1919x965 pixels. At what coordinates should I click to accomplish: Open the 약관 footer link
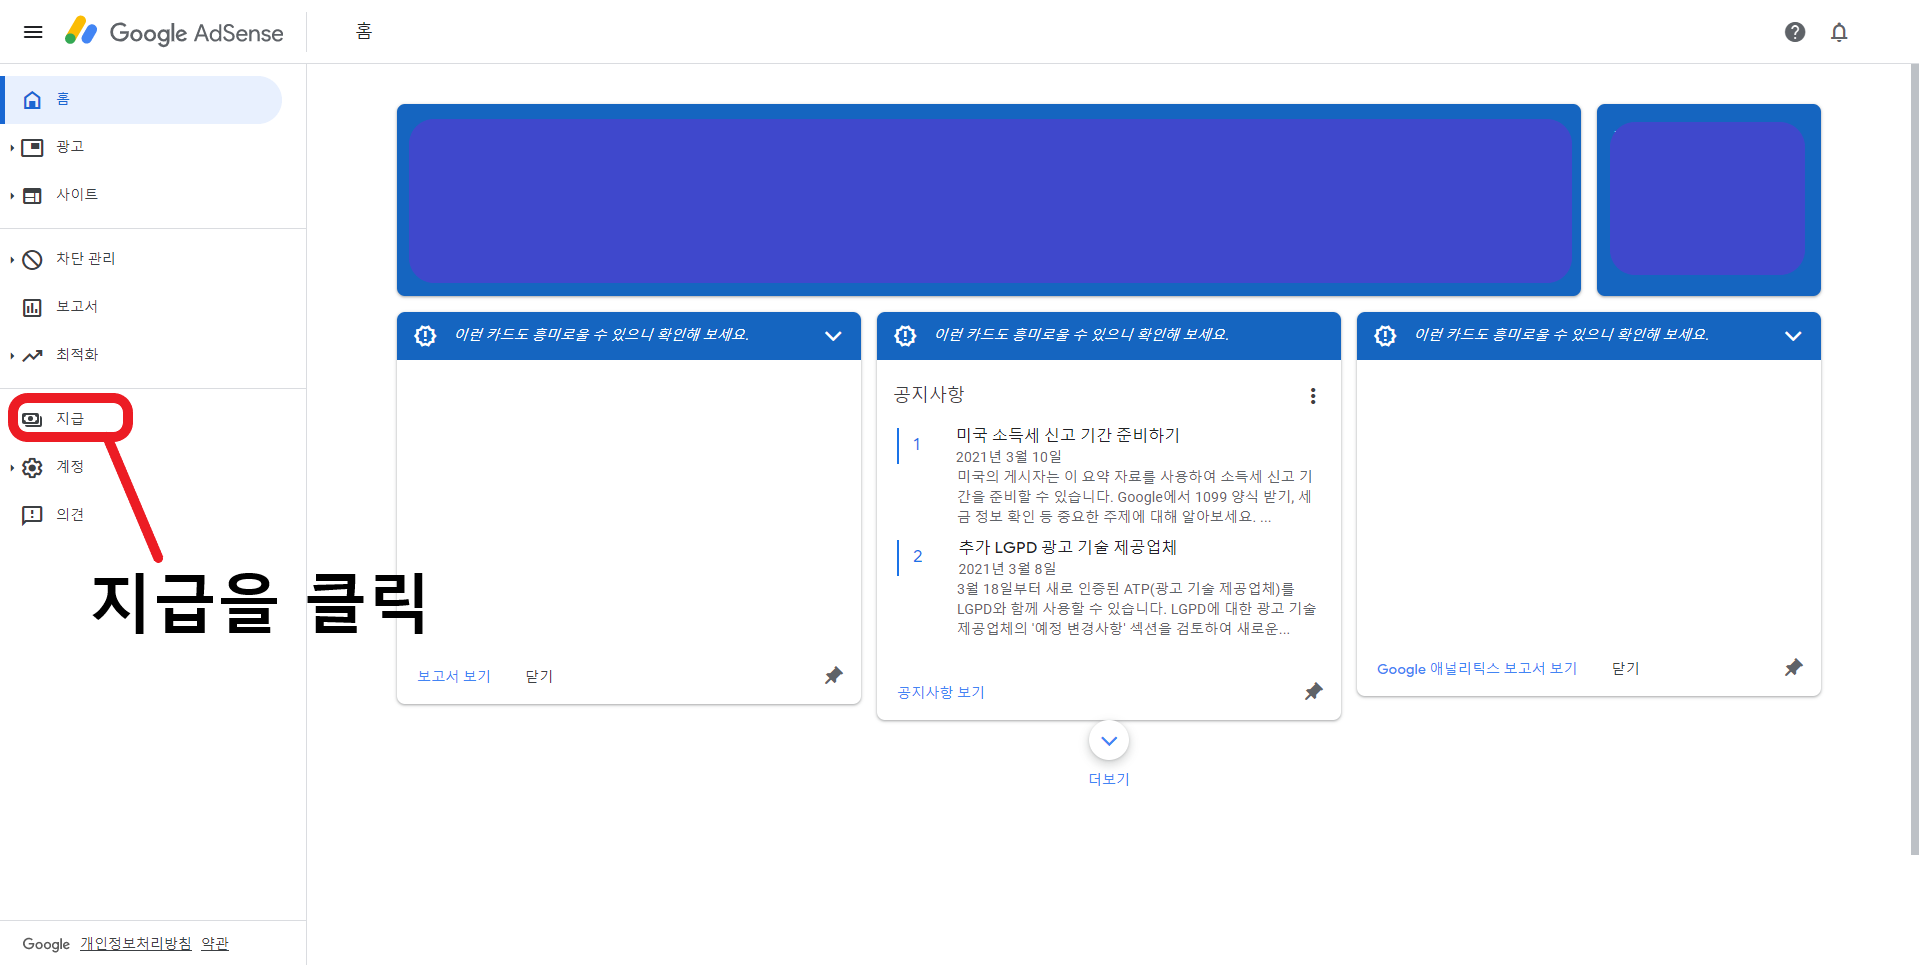tap(215, 944)
